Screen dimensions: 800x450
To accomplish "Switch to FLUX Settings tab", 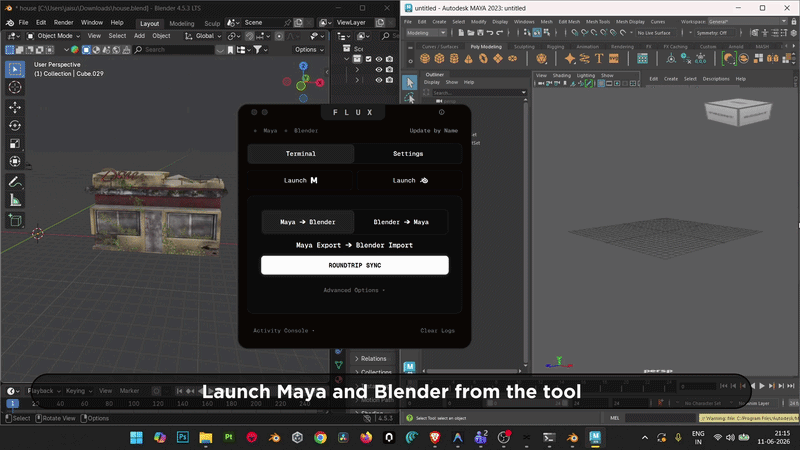I will tap(408, 154).
